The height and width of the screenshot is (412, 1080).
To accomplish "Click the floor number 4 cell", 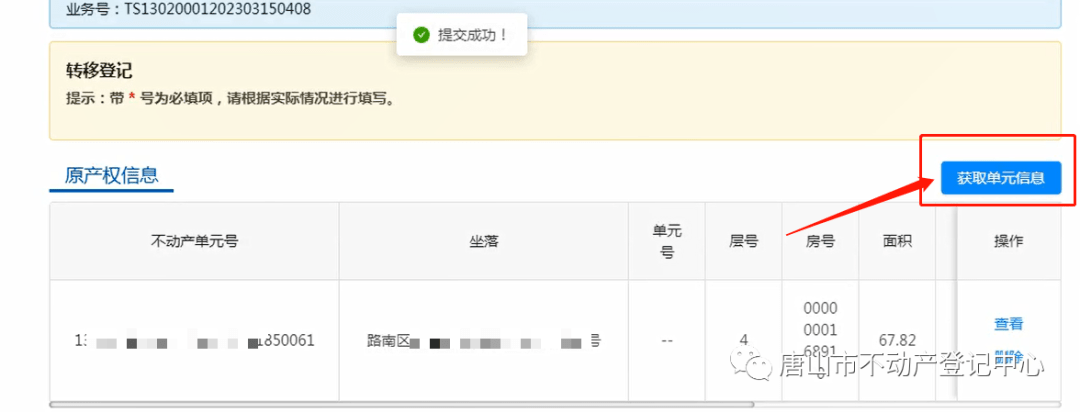I will pyautogui.click(x=743, y=340).
